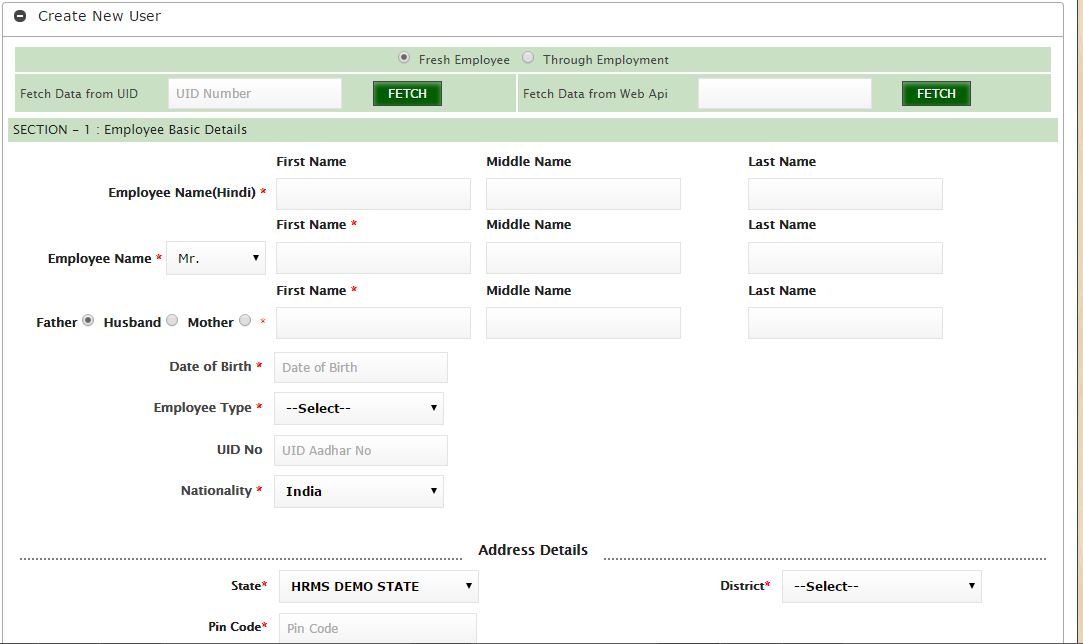Collapse the Create New User panel
This screenshot has width=1083, height=644.
[20, 17]
